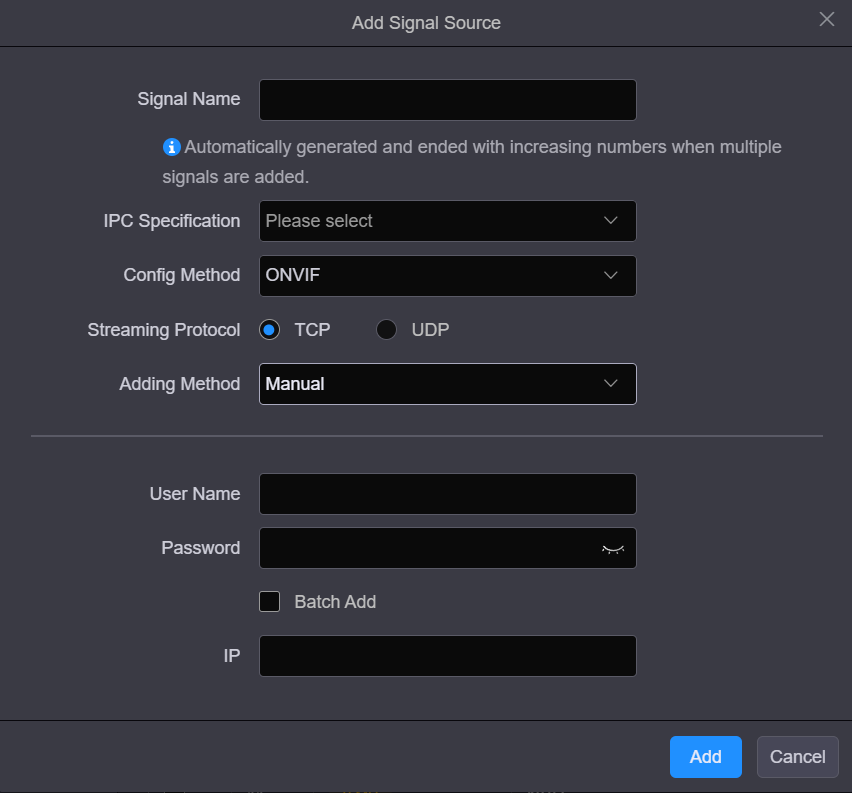The width and height of the screenshot is (852, 793).
Task: Click the 'Batch Add' label text
Action: pyautogui.click(x=335, y=602)
